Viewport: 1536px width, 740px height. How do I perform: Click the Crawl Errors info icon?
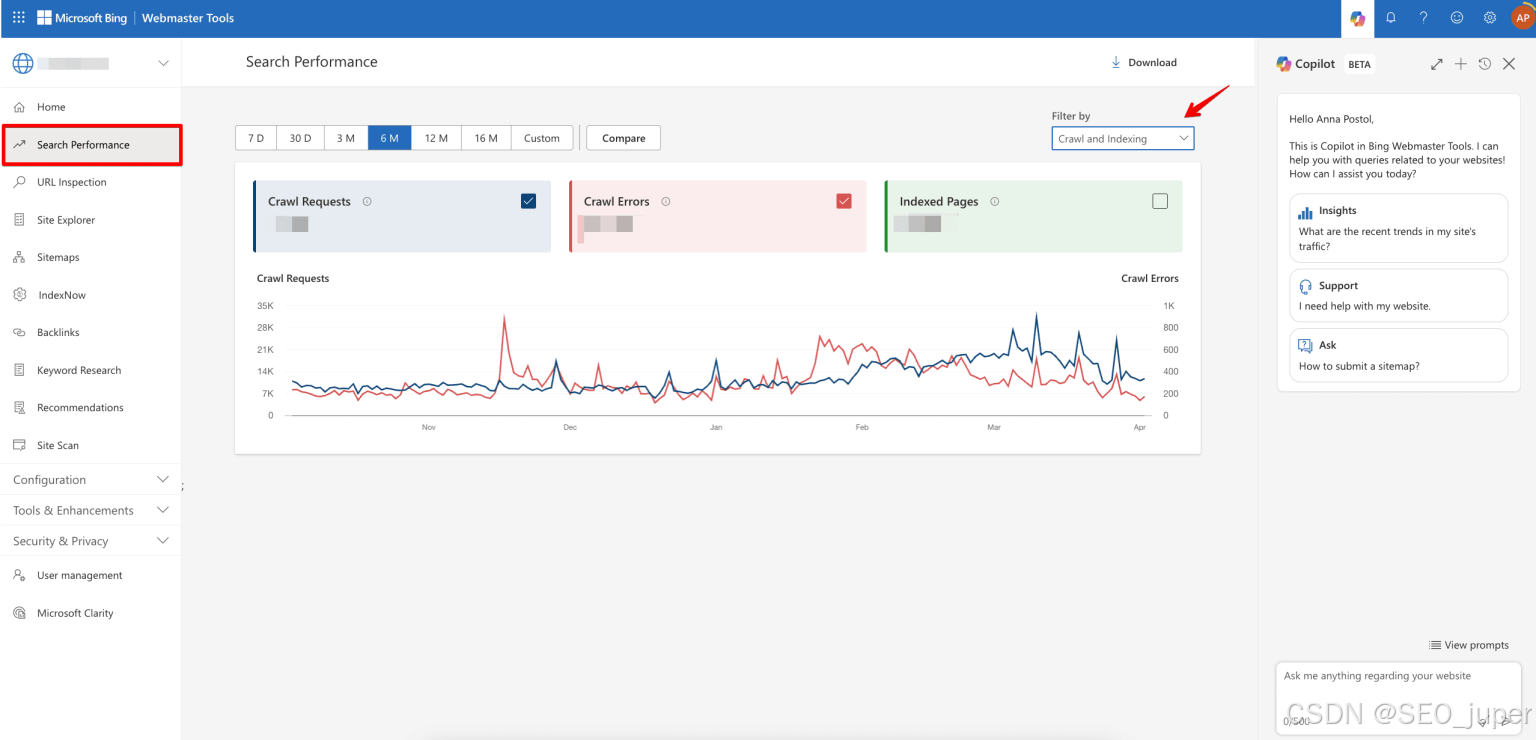(x=666, y=201)
